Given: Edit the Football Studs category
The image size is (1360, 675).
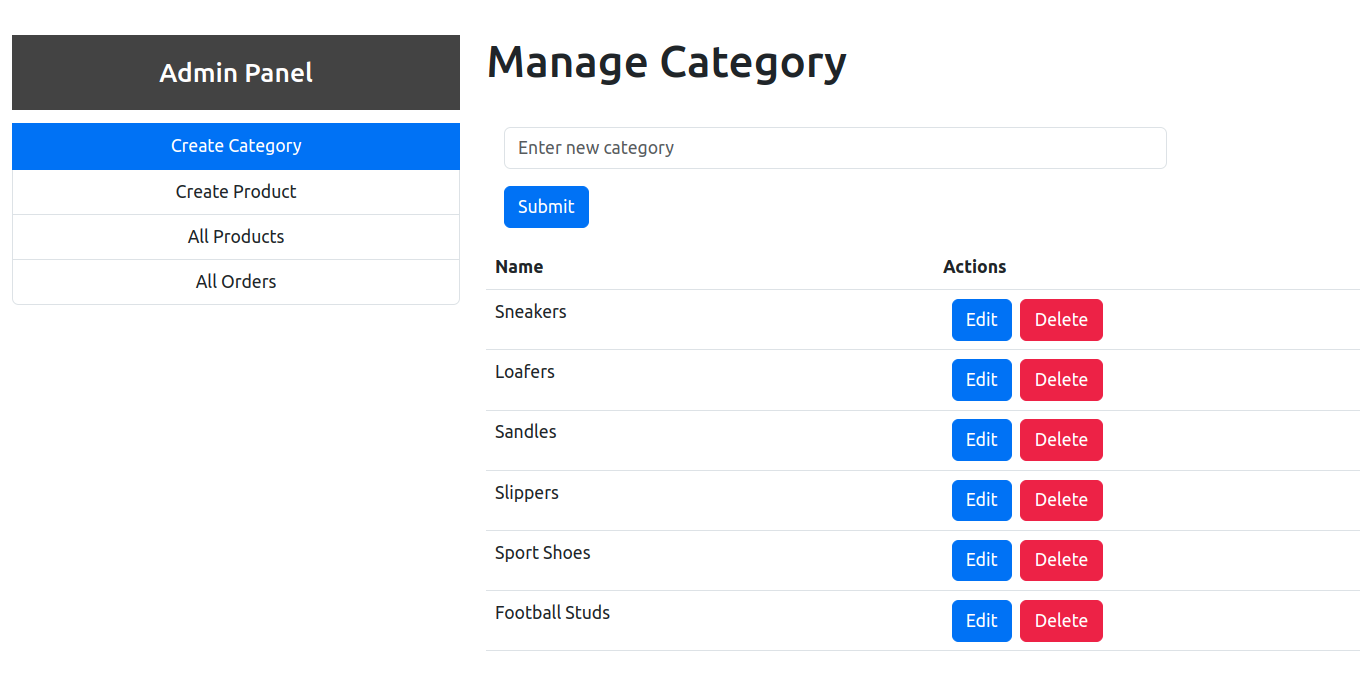Looking at the screenshot, I should coord(981,620).
